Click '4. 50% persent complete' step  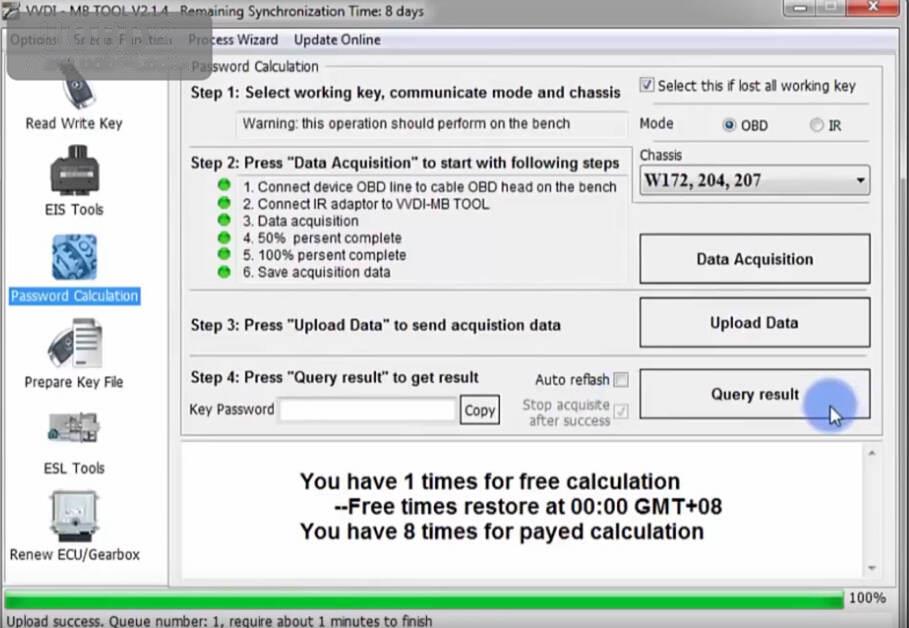tap(322, 238)
